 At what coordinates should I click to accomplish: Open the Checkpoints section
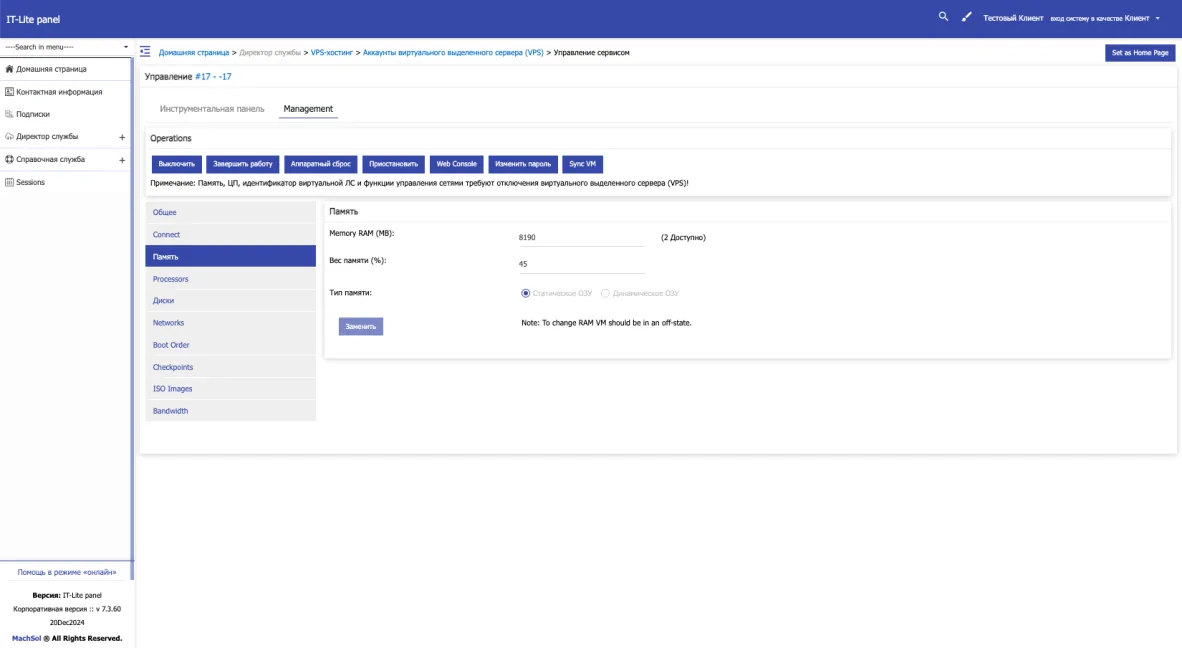click(231, 367)
